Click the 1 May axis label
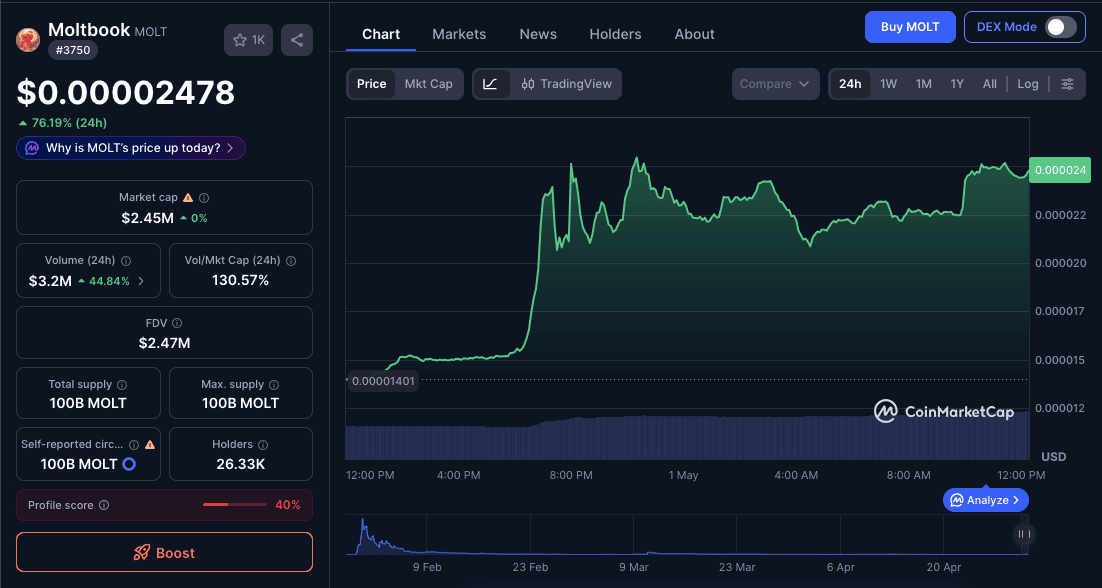Image resolution: width=1102 pixels, height=588 pixels. (683, 476)
